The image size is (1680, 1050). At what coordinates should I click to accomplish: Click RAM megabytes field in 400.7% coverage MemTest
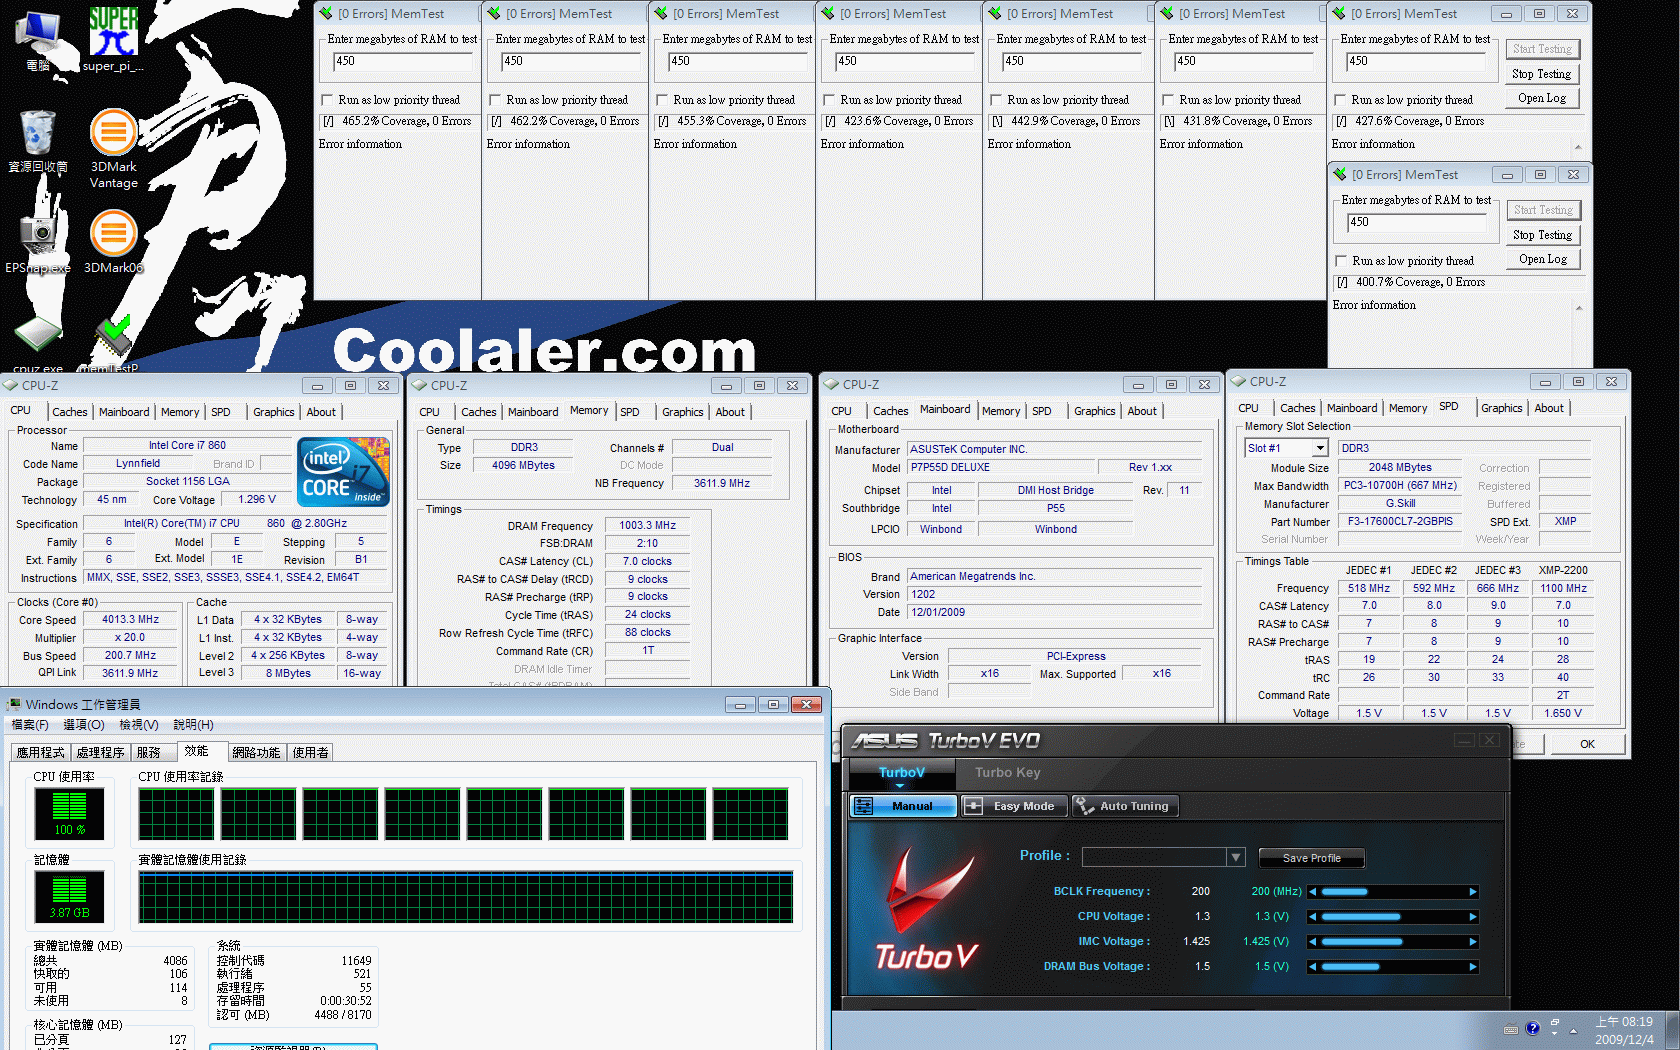(x=1419, y=223)
